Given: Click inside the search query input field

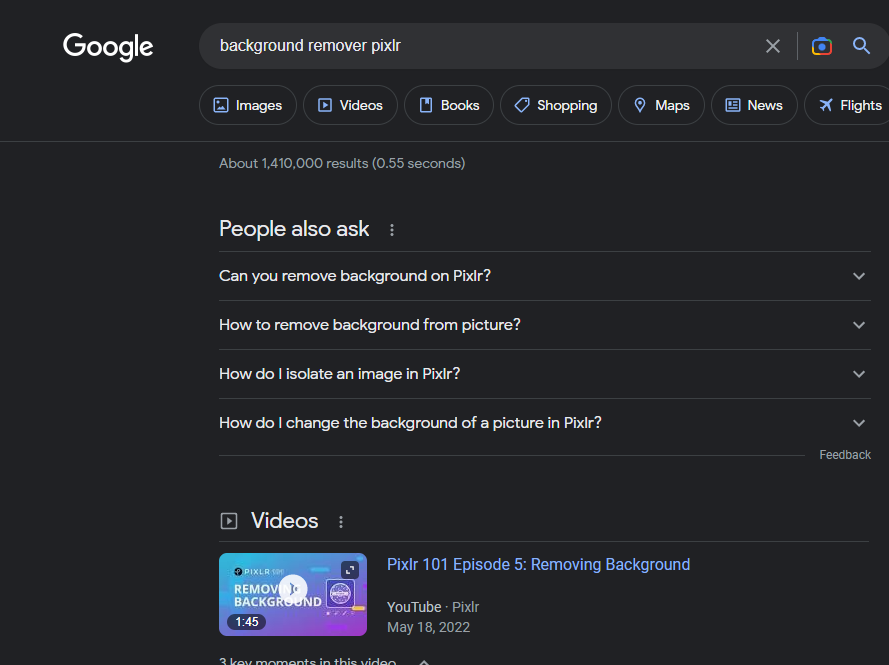Looking at the screenshot, I should pos(450,46).
